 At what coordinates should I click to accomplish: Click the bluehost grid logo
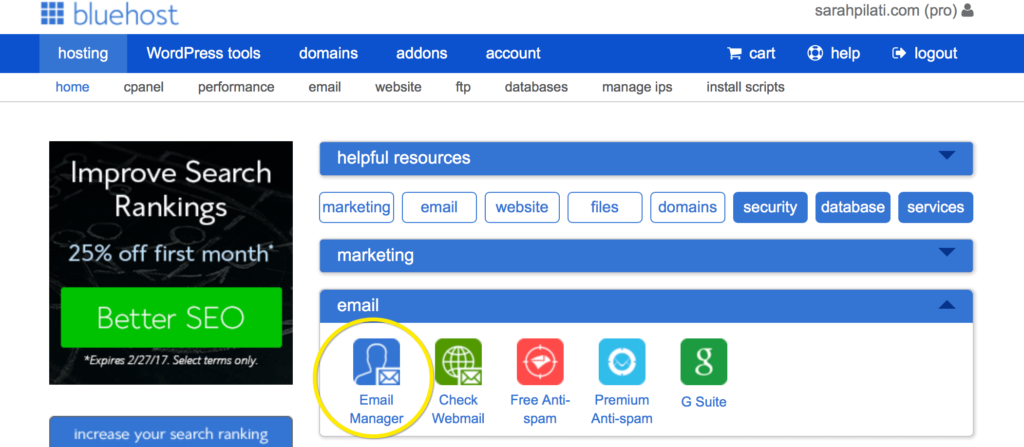tap(52, 12)
